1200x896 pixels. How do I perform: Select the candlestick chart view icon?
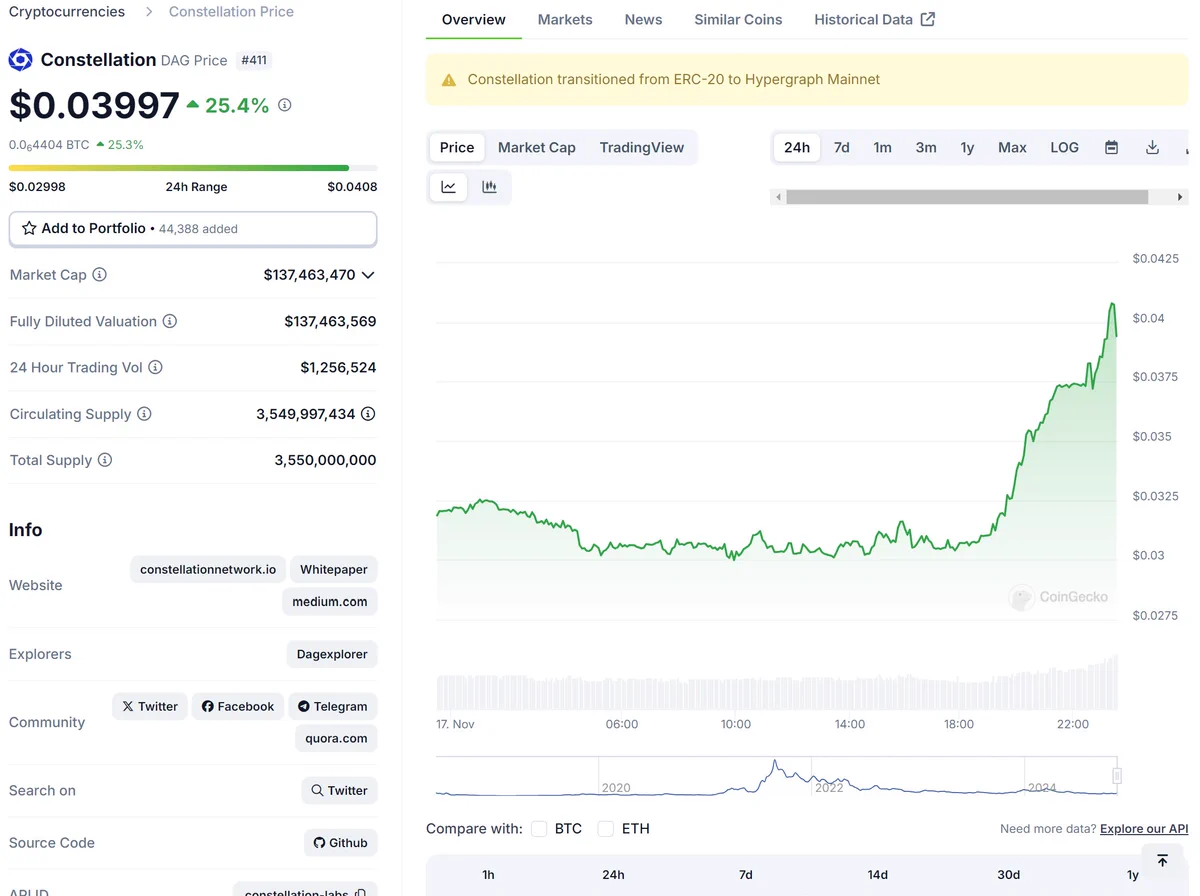pyautogui.click(x=489, y=187)
